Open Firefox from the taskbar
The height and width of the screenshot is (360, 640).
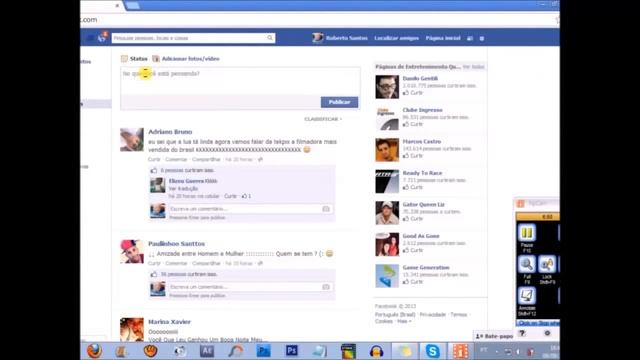pos(94,351)
